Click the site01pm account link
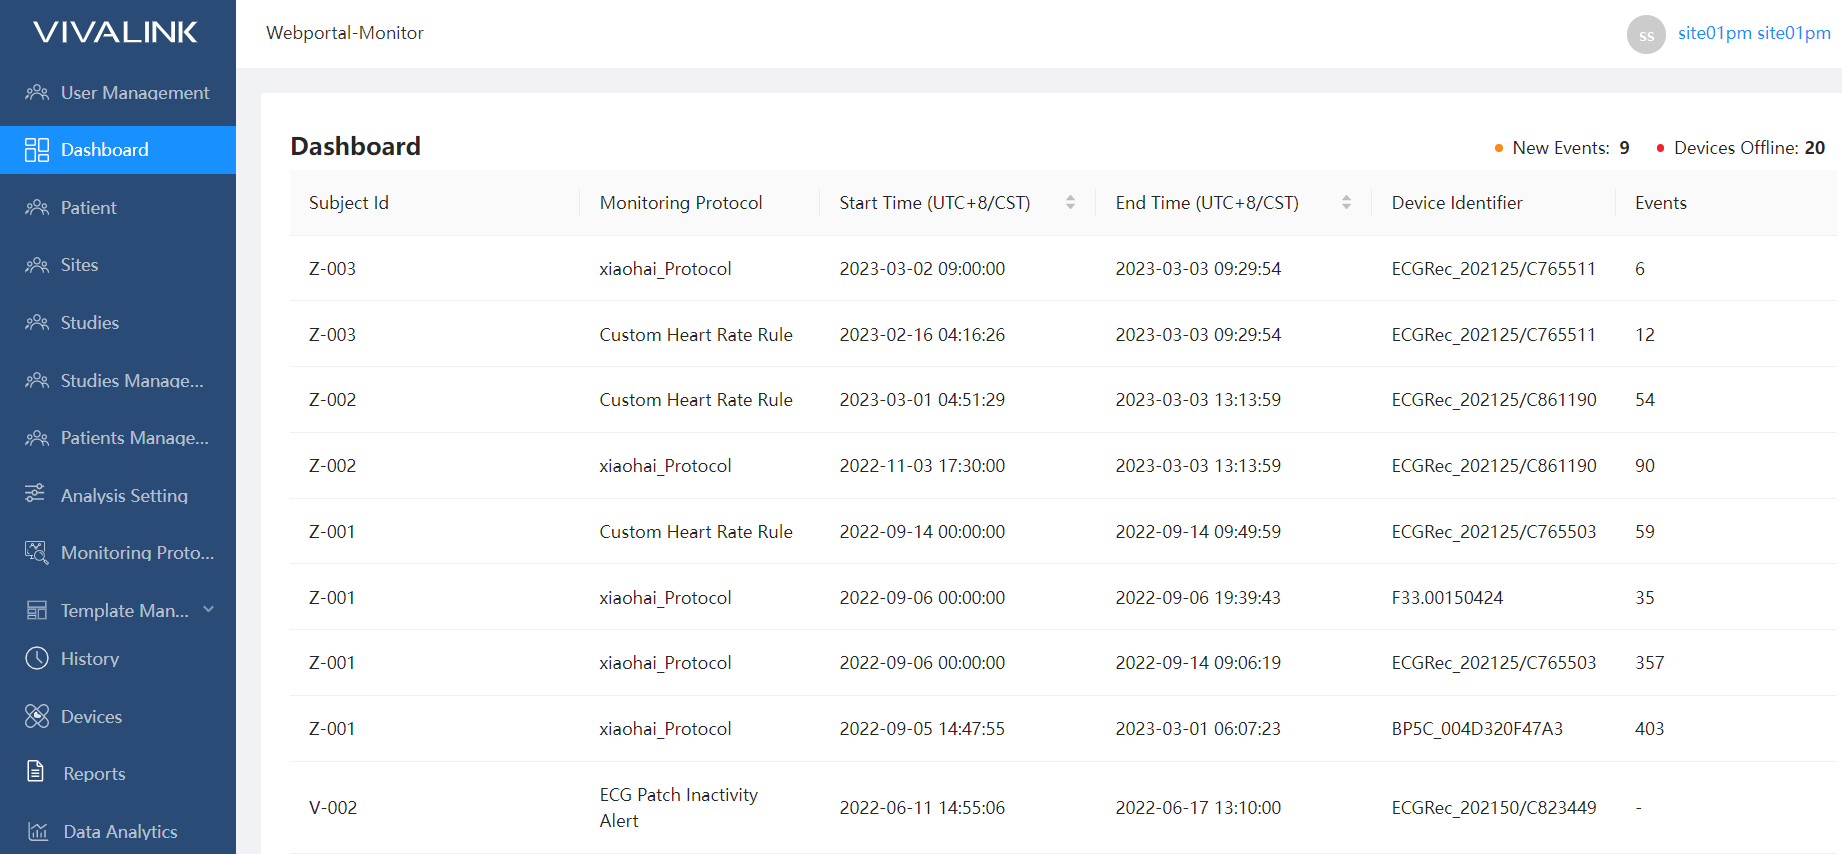Image resolution: width=1842 pixels, height=854 pixels. pyautogui.click(x=1754, y=32)
